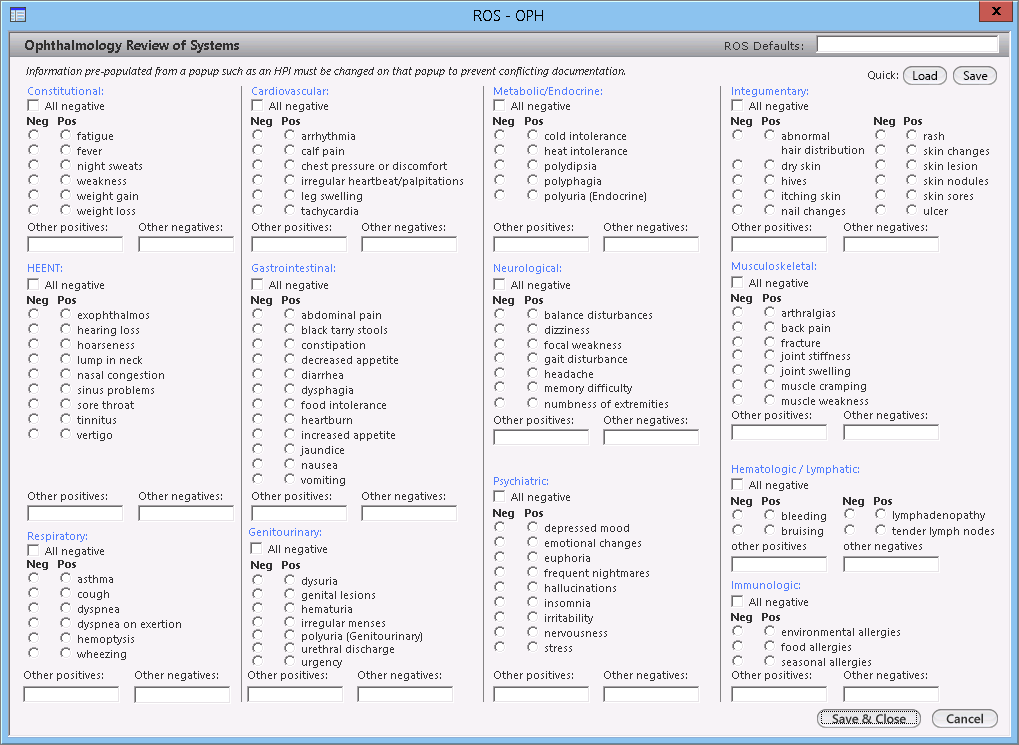Check Constitutional All negative box
This screenshot has height=745, width=1019.
click(x=33, y=105)
